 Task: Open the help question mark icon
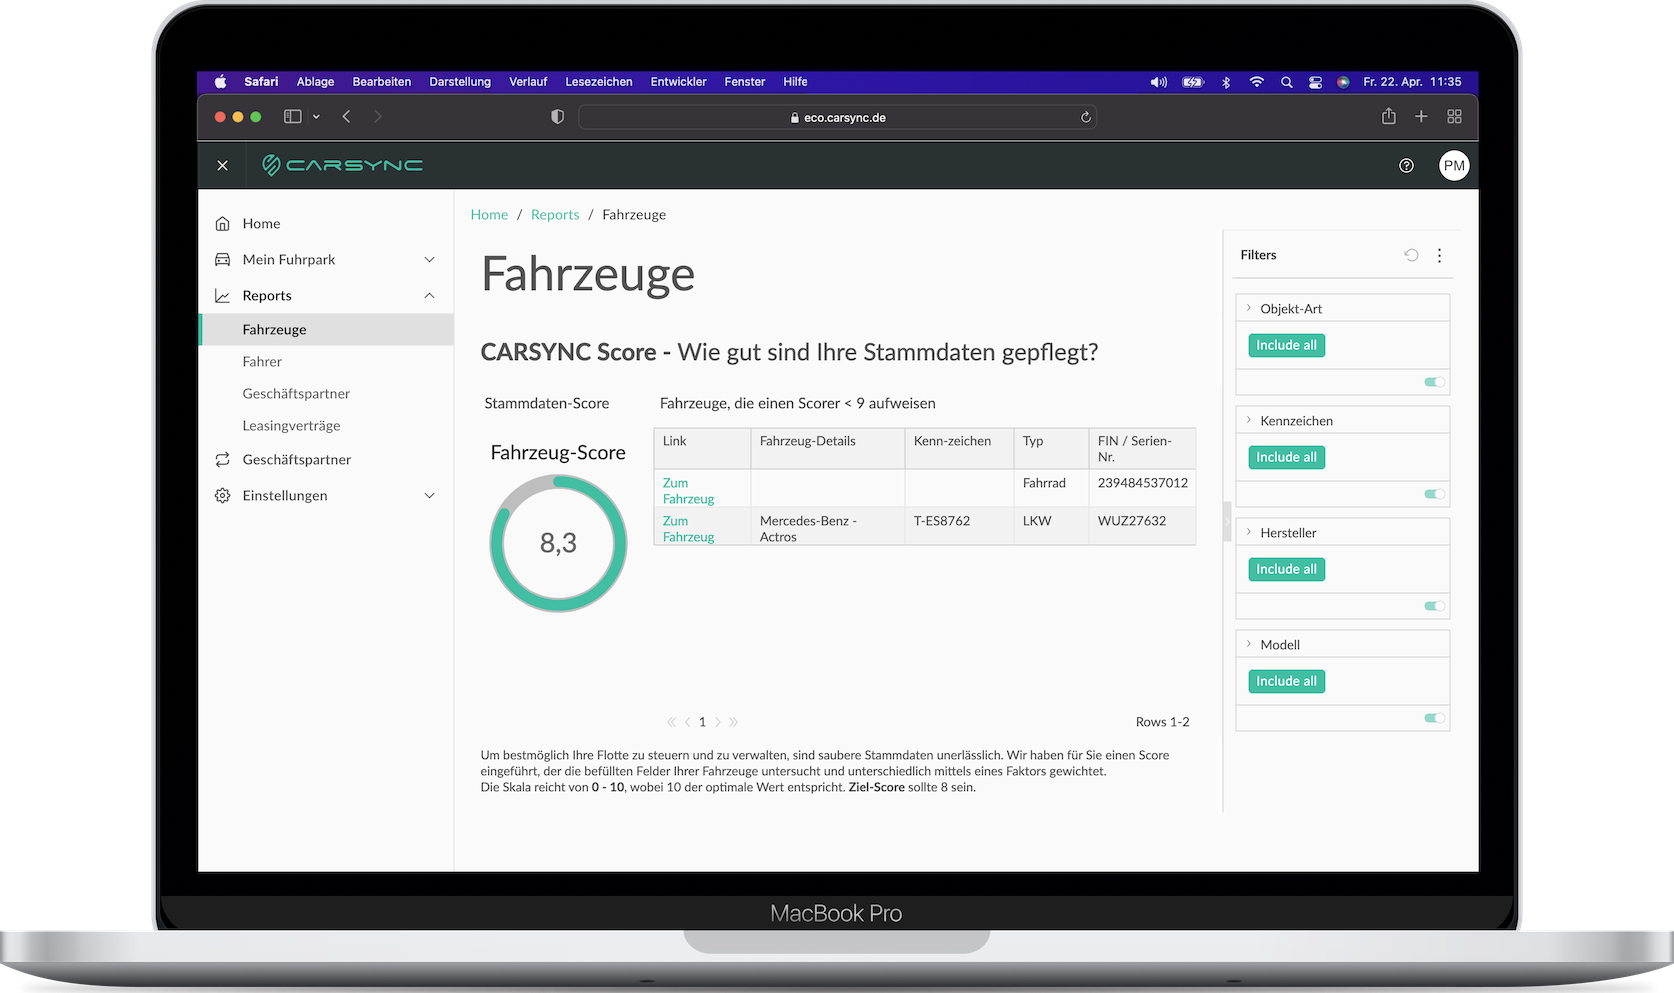(1406, 166)
